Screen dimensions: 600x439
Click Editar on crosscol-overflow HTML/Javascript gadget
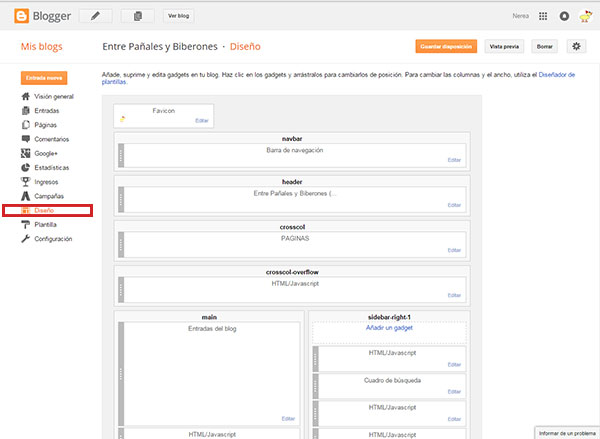[x=454, y=295]
